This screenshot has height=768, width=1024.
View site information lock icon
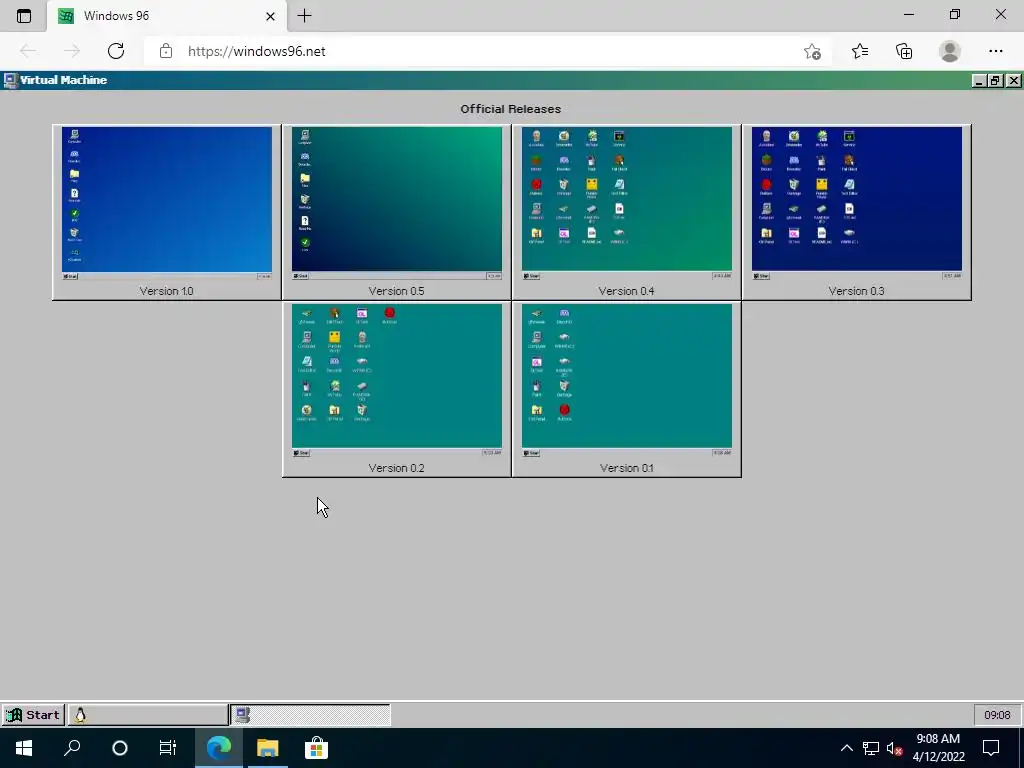[166, 51]
